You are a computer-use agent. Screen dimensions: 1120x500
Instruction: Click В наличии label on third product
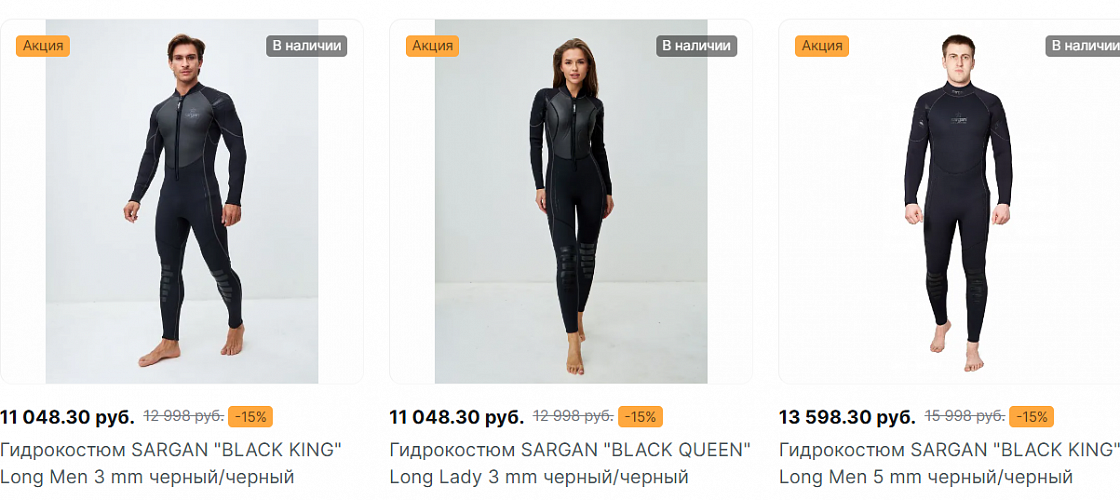1083,46
